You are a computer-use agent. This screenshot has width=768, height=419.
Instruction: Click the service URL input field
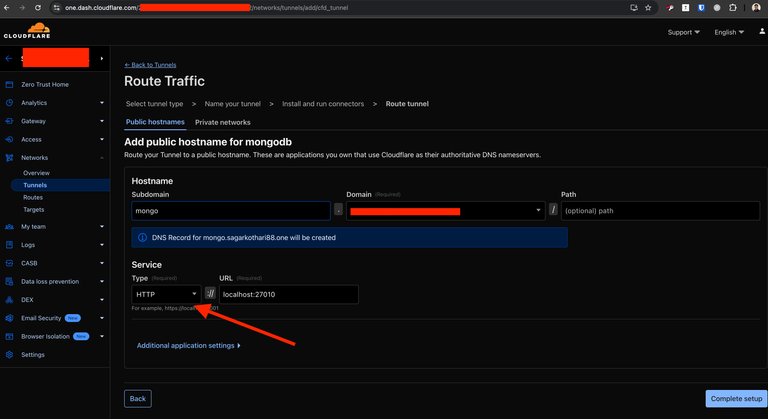288,294
